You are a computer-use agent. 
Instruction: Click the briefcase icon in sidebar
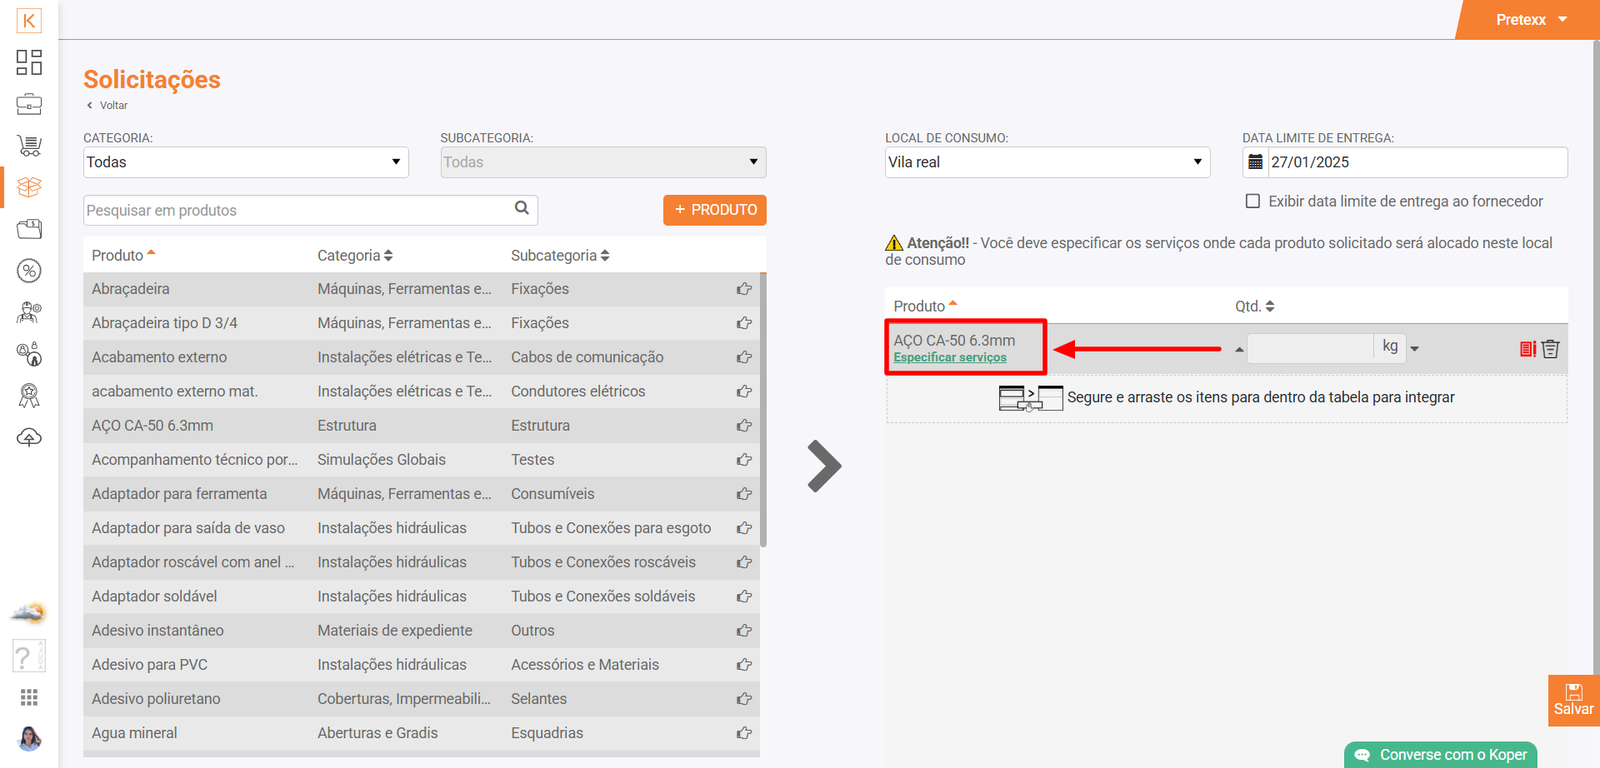(x=29, y=104)
